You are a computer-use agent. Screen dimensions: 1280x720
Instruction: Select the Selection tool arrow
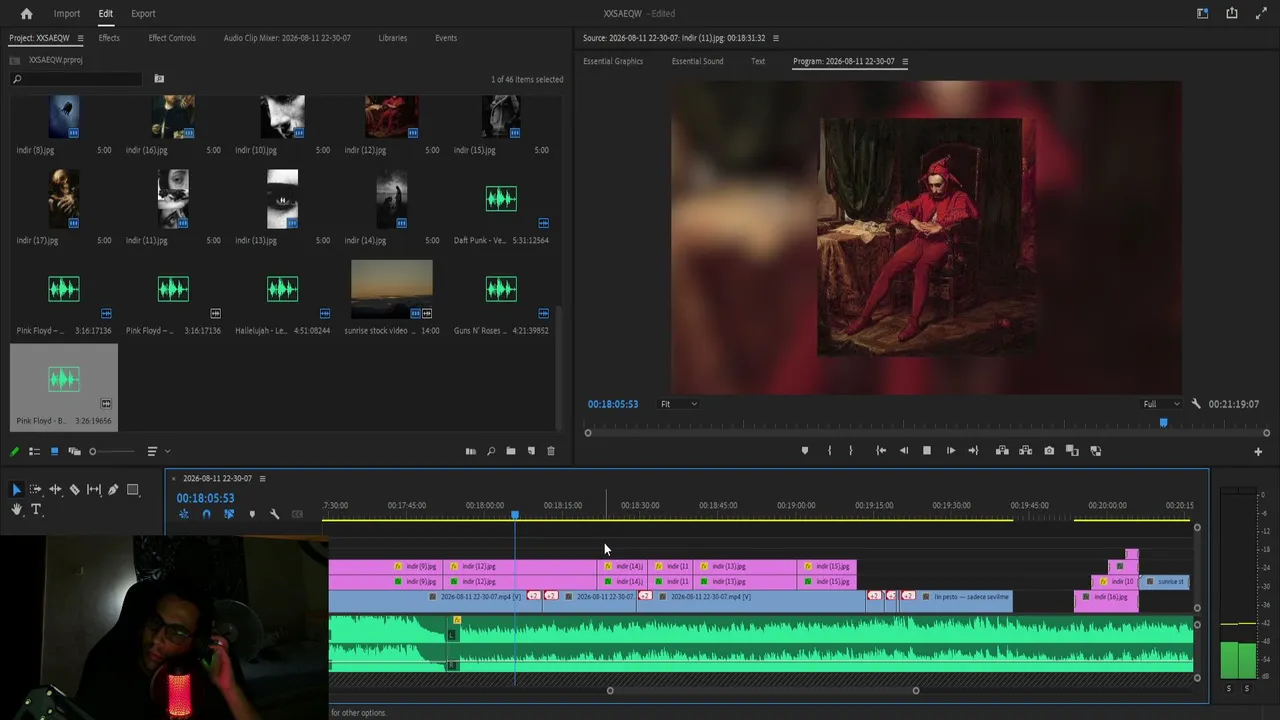pyautogui.click(x=16, y=489)
